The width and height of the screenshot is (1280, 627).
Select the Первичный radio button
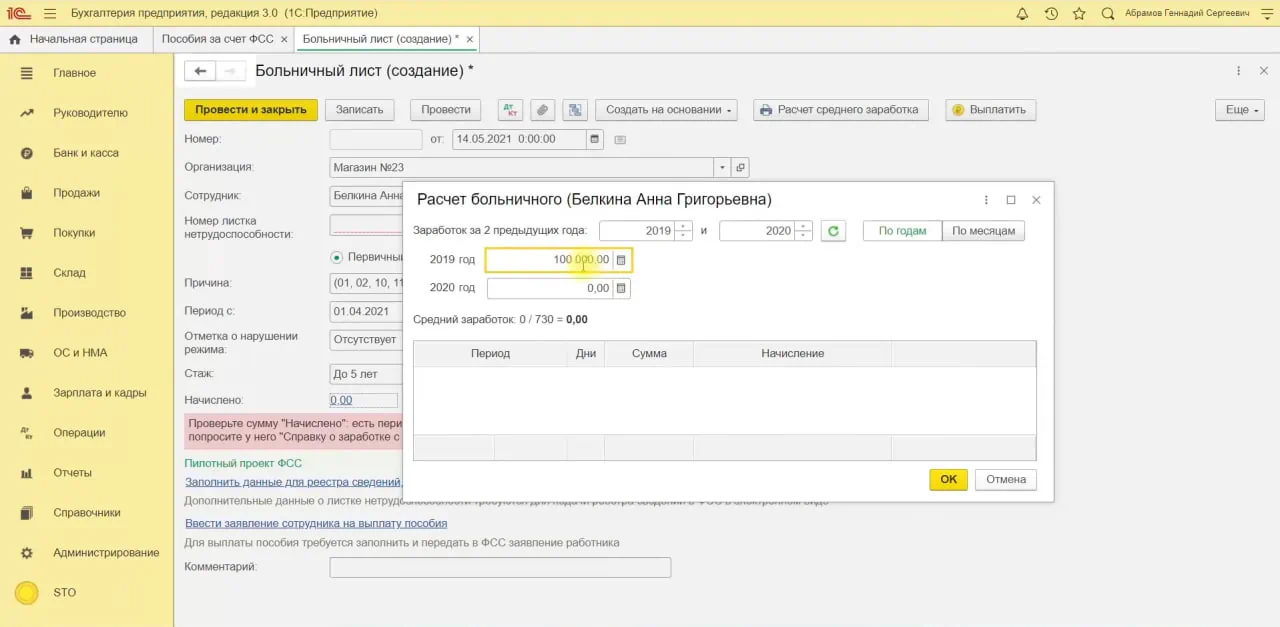pyautogui.click(x=337, y=257)
